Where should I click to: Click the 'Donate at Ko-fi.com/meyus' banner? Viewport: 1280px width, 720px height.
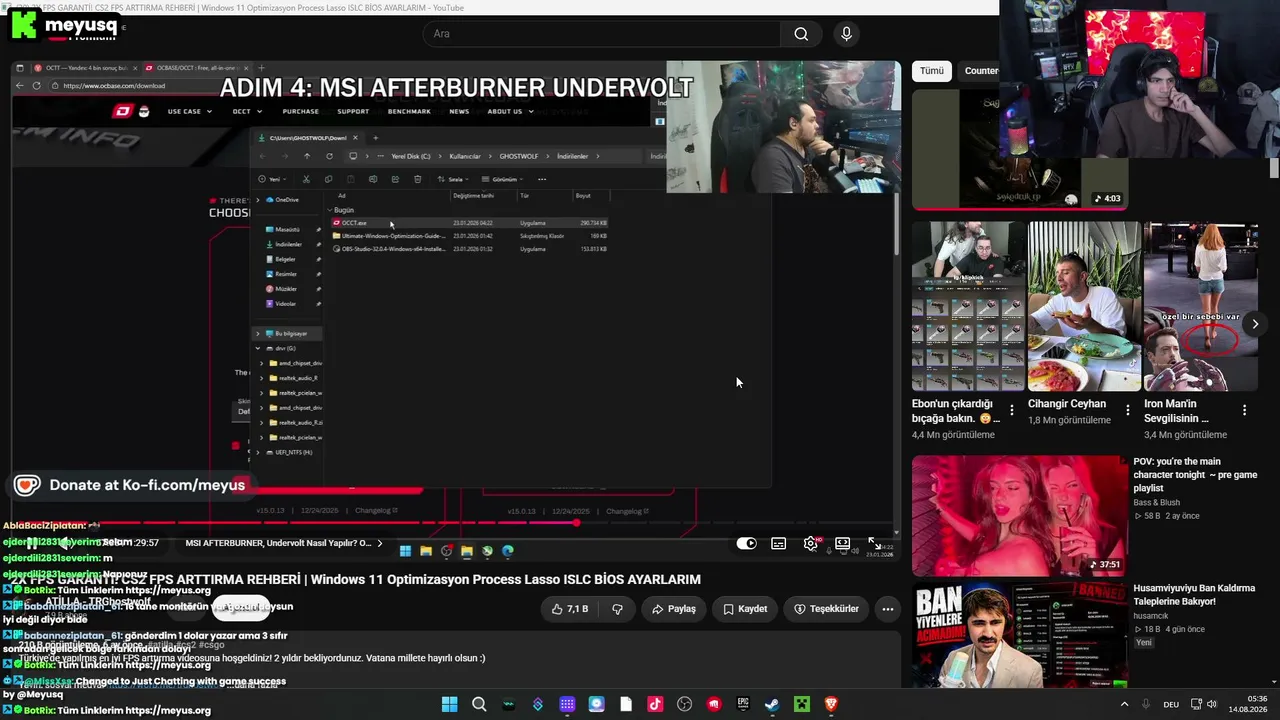click(130, 486)
